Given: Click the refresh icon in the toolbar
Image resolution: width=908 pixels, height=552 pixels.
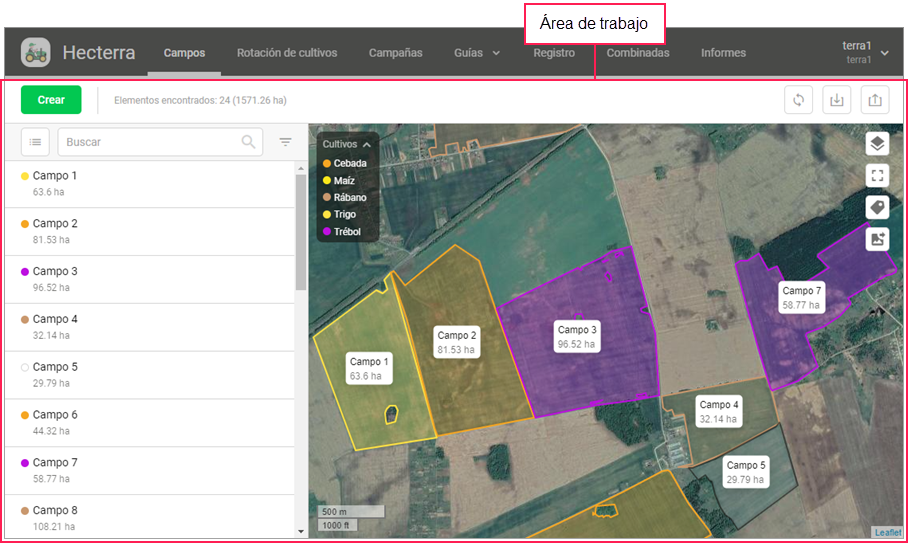Looking at the screenshot, I should pyautogui.click(x=798, y=100).
